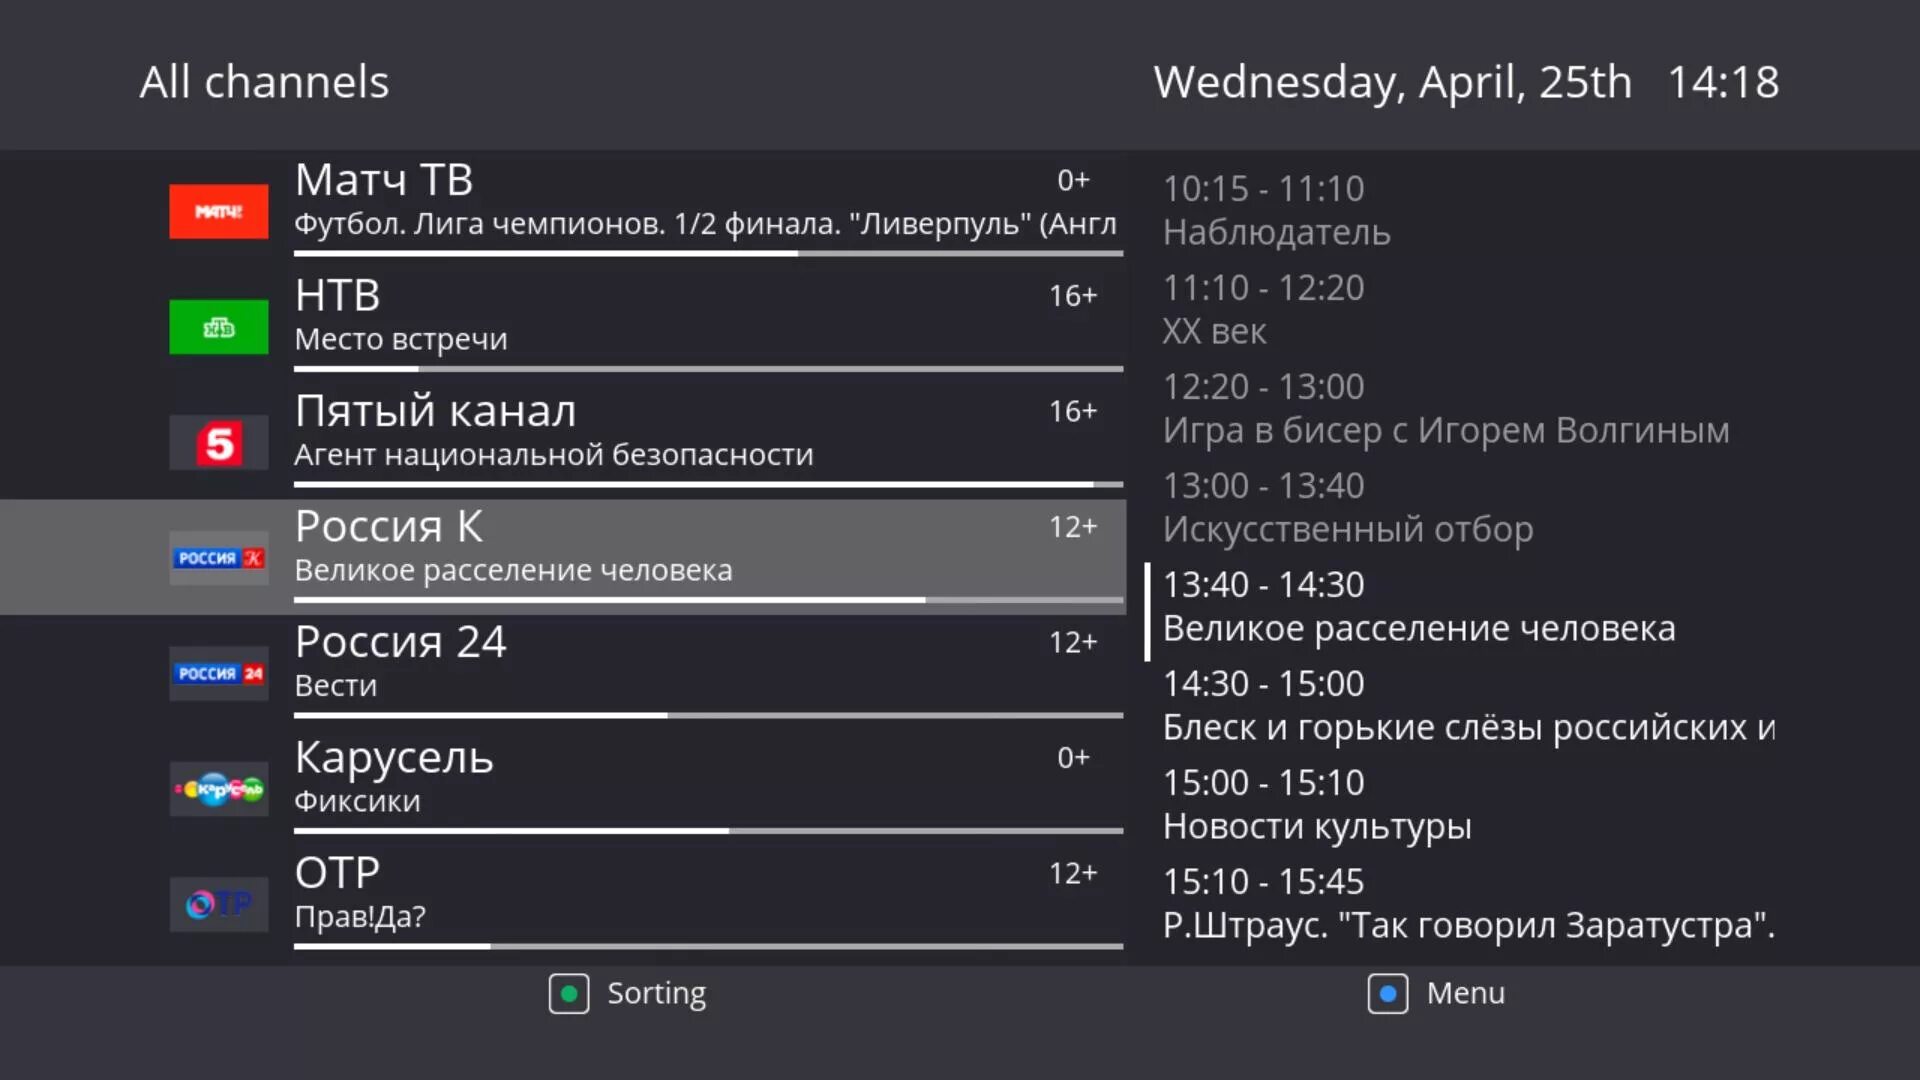Select Россия К channel icon
Screen dimensions: 1920x1080
coord(218,556)
